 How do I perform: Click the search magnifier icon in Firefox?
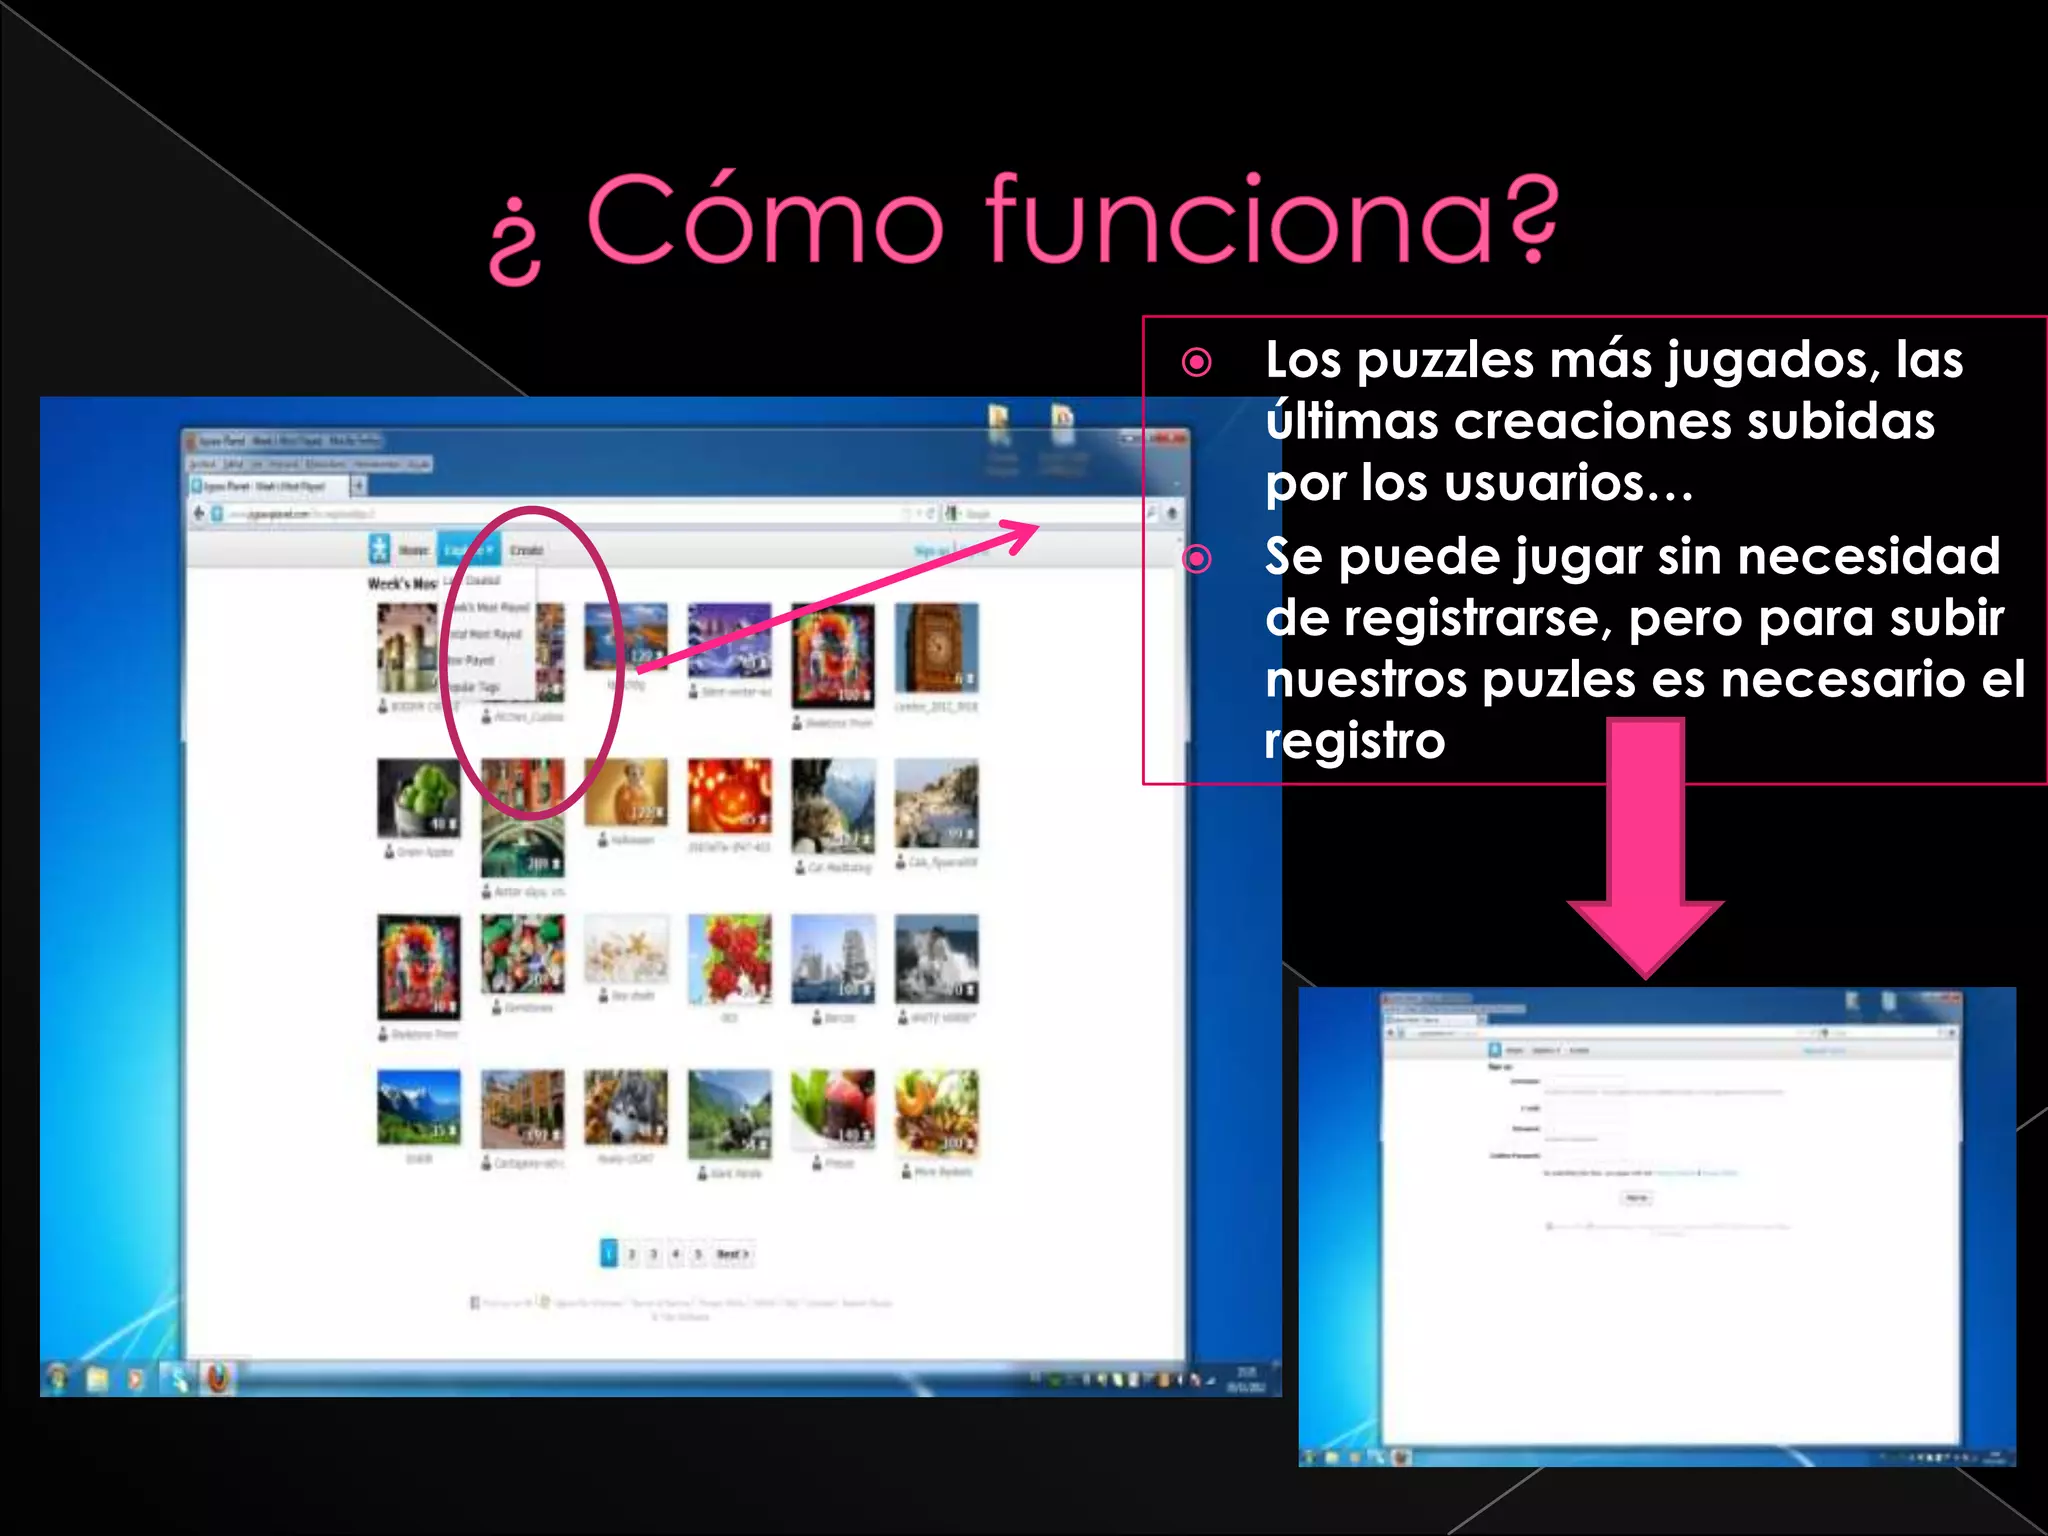(1152, 513)
